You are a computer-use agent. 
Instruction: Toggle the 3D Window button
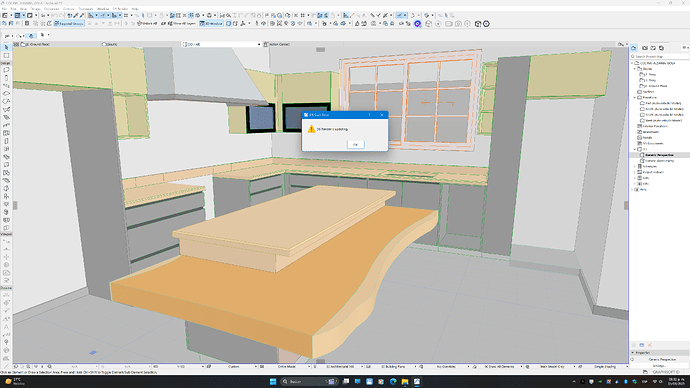click(212, 23)
